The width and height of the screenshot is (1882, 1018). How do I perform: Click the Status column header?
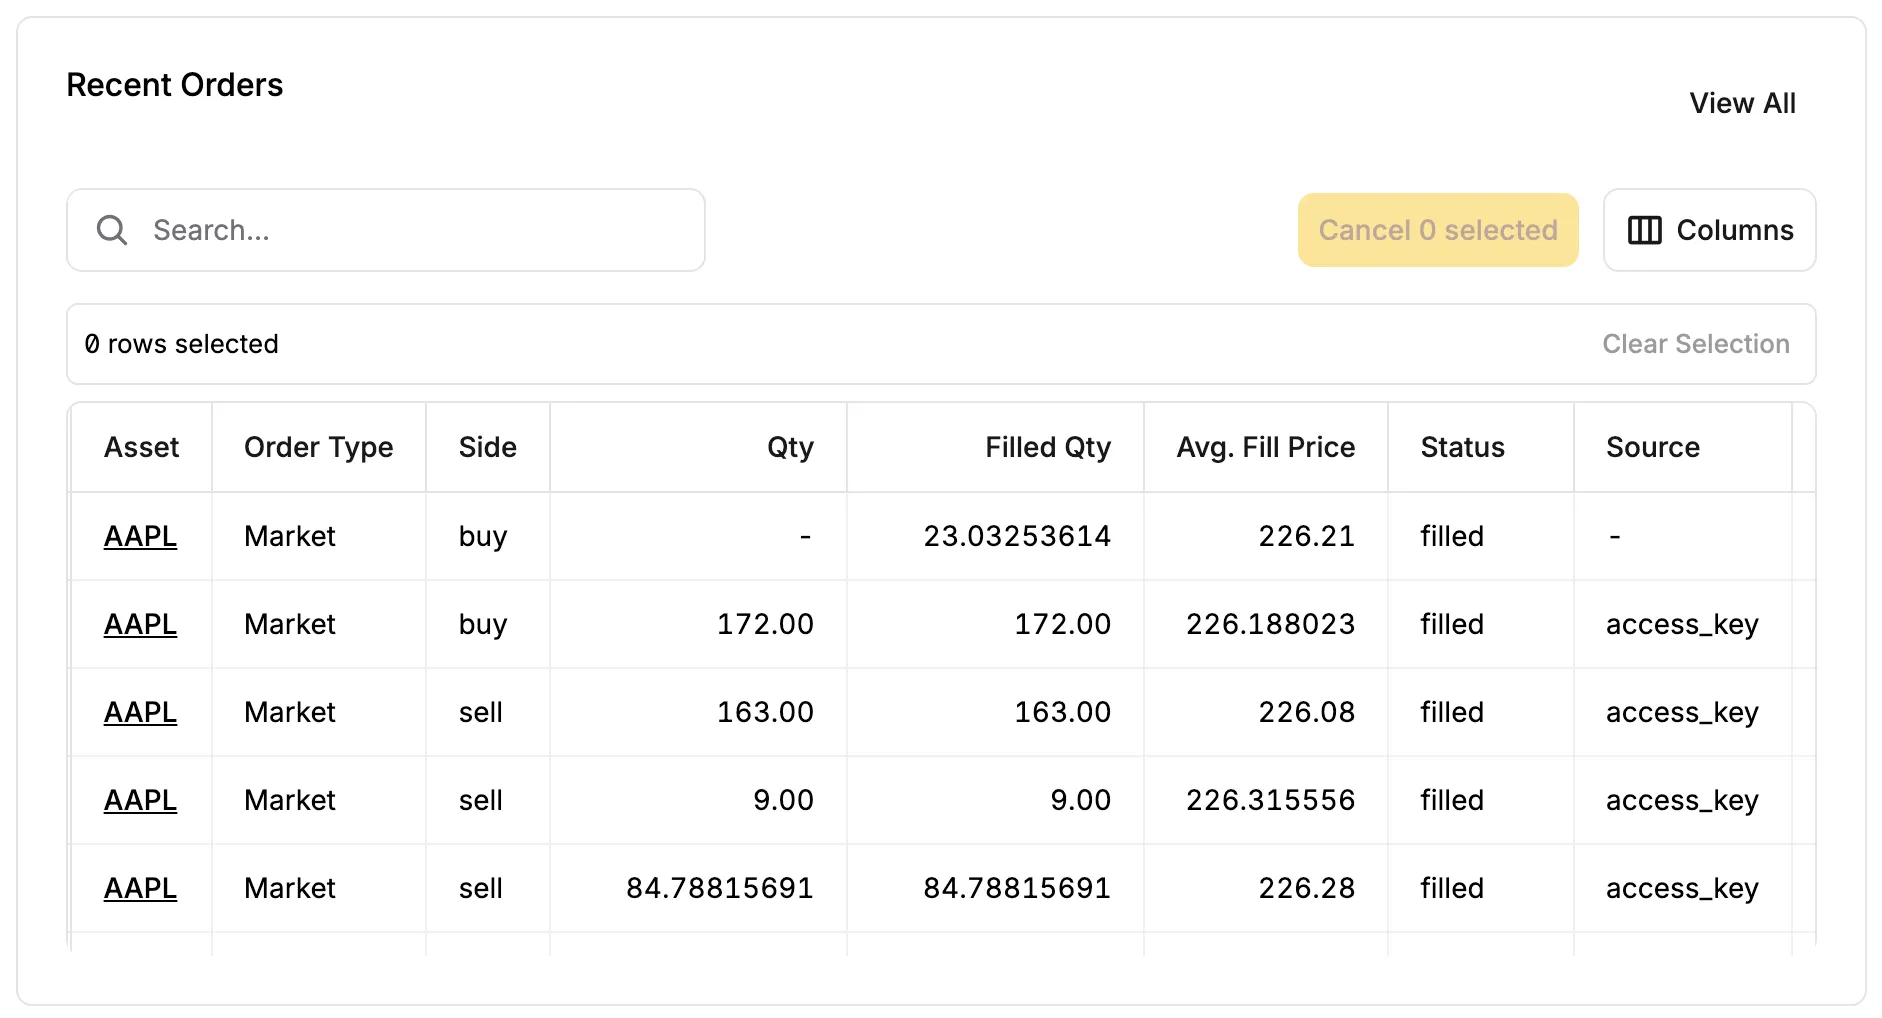pyautogui.click(x=1462, y=447)
